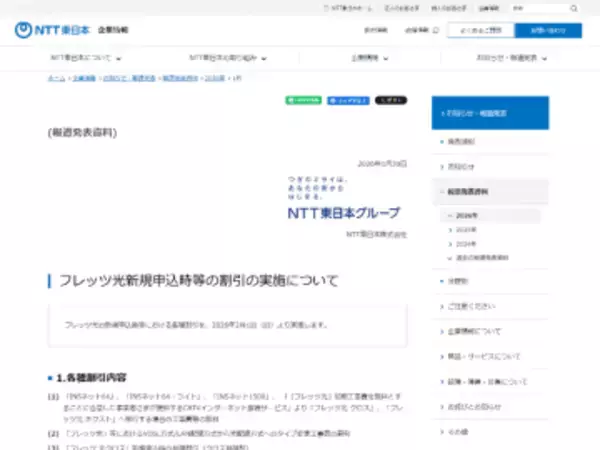Click the 1.各種割引内容 section heading
The width and height of the screenshot is (600, 450).
(x=91, y=378)
